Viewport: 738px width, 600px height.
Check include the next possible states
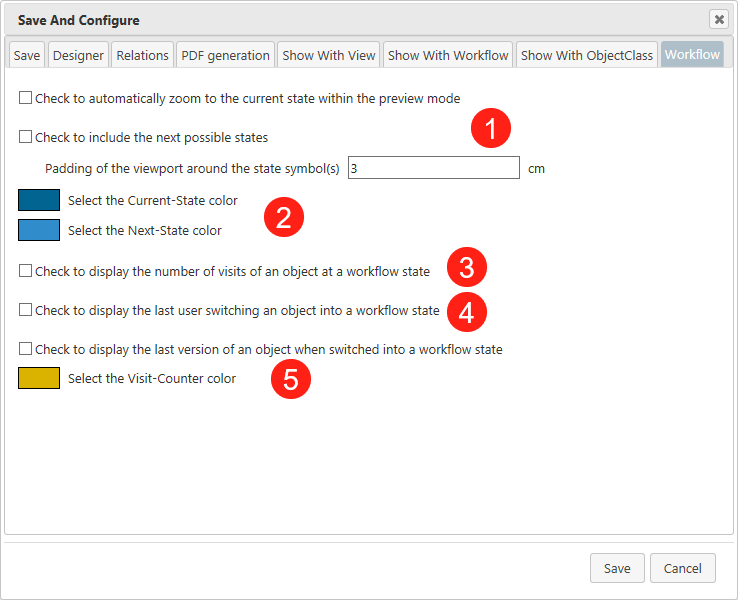[25, 137]
